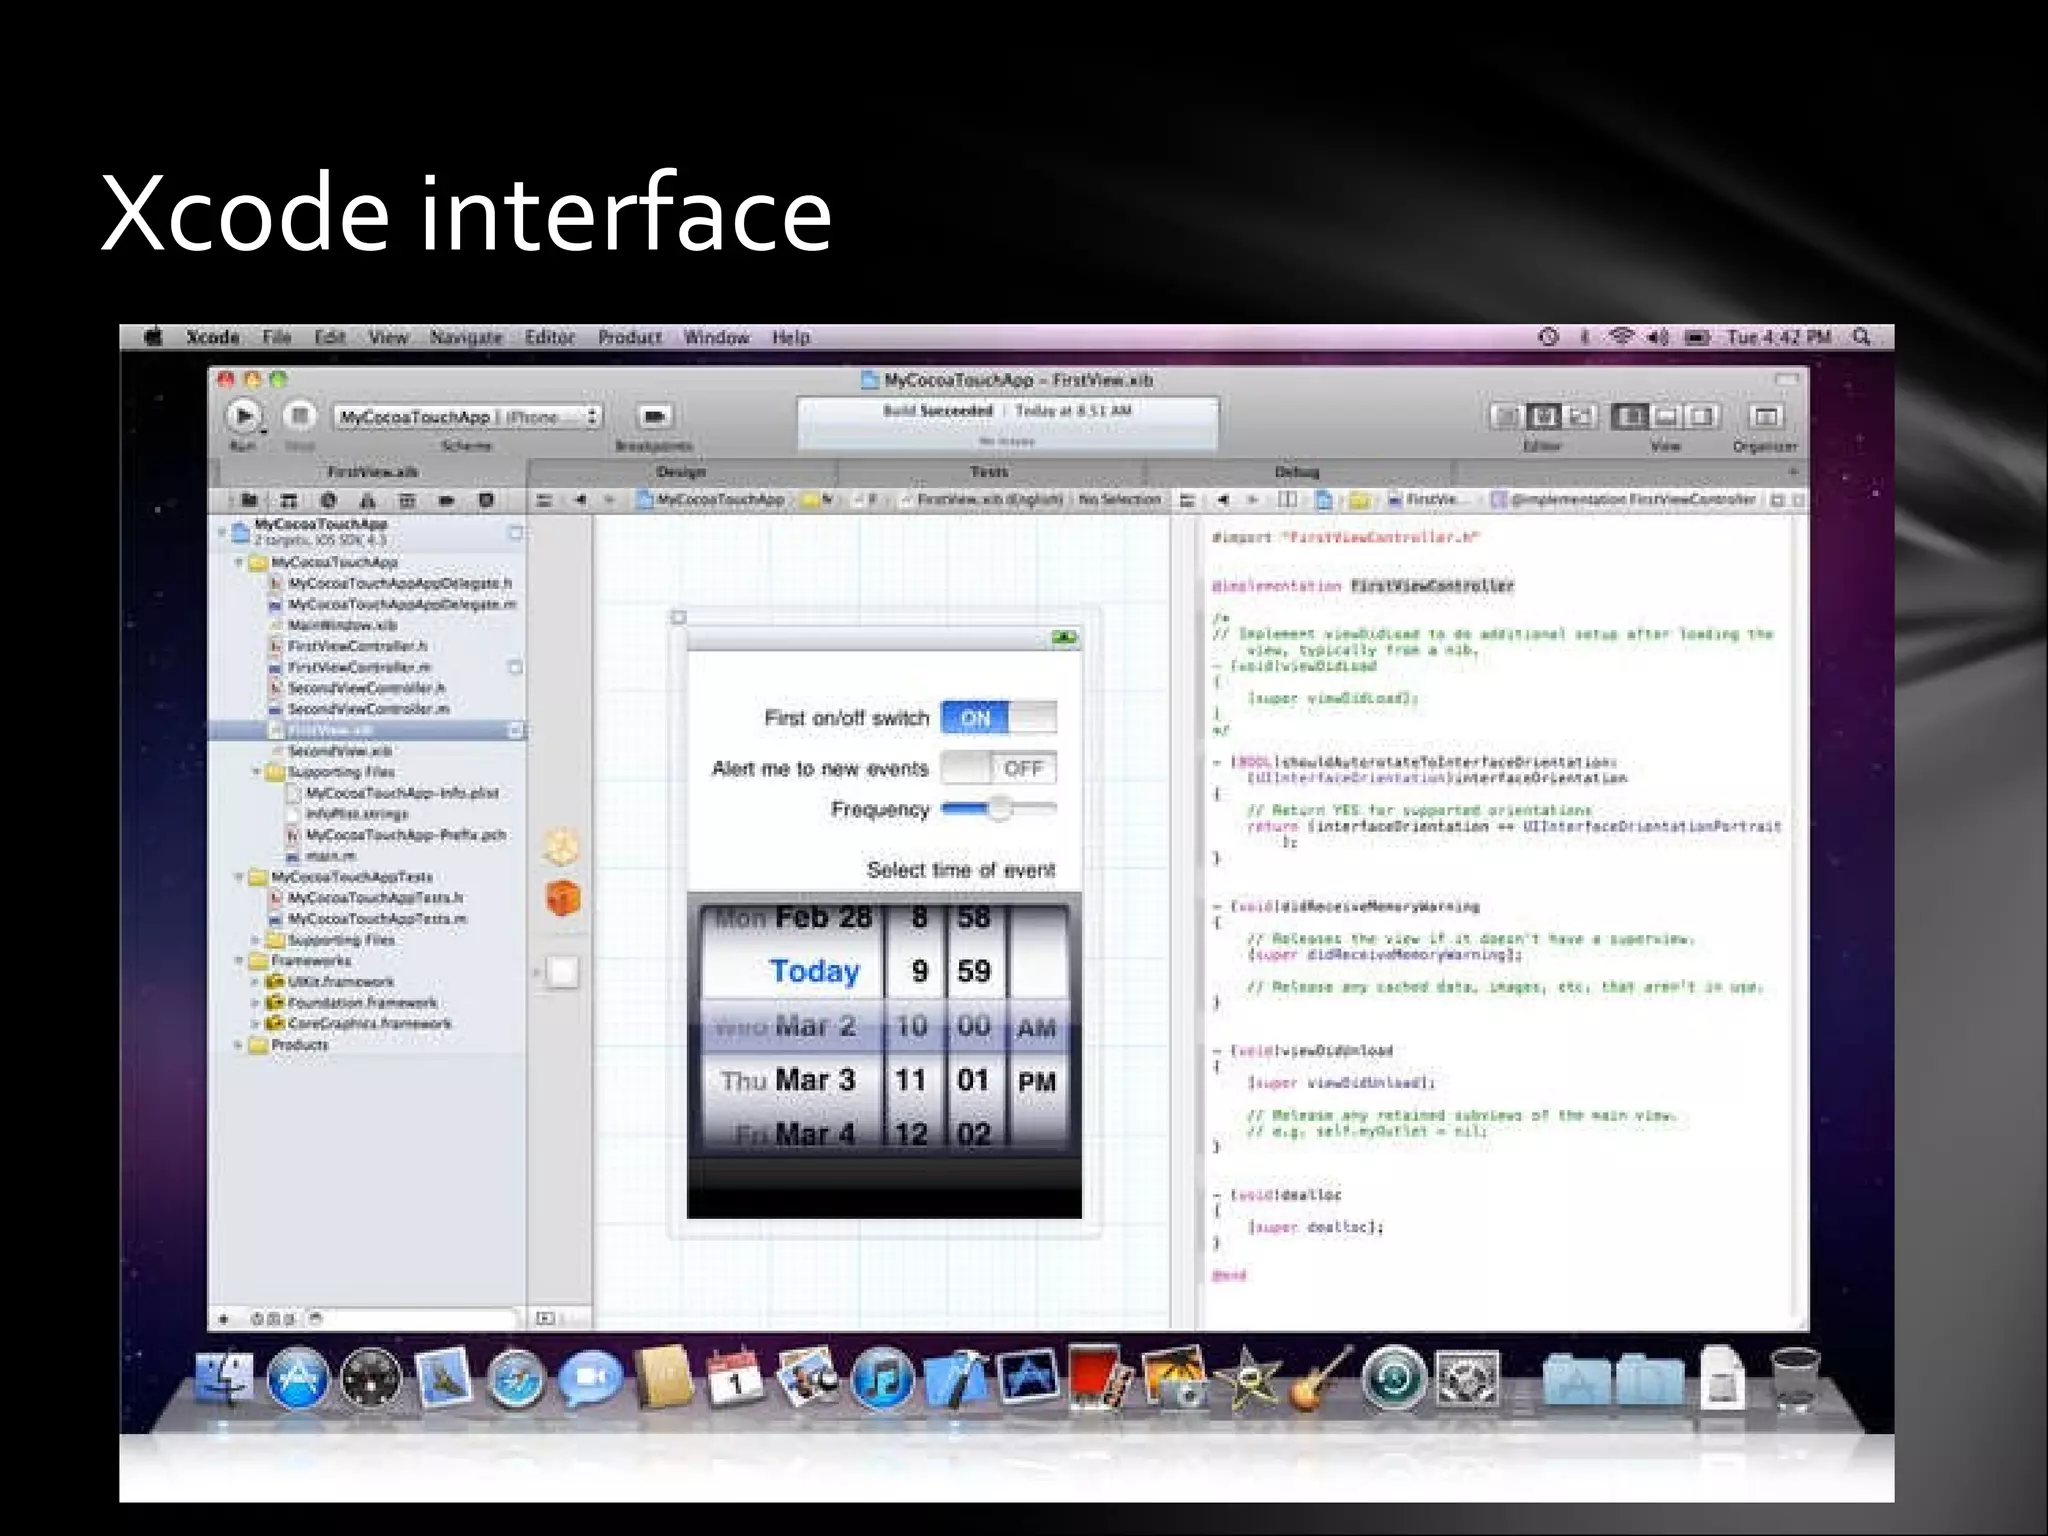Open iTunes from the Dock
2048x1536 pixels.
[882, 1379]
